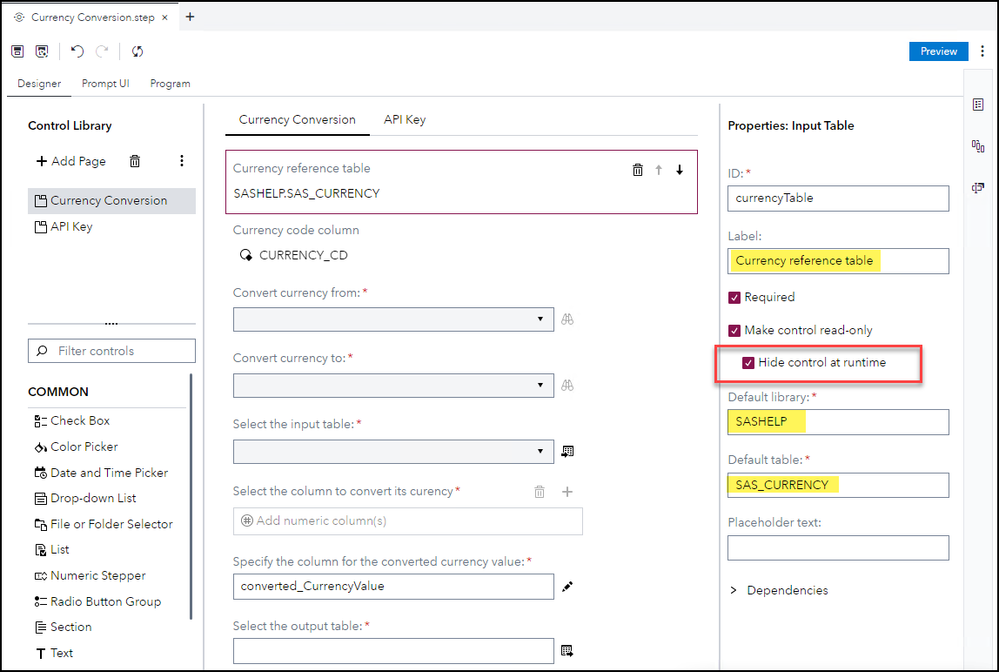Expand the Dependencies section
This screenshot has height=672, width=999.
(x=735, y=590)
